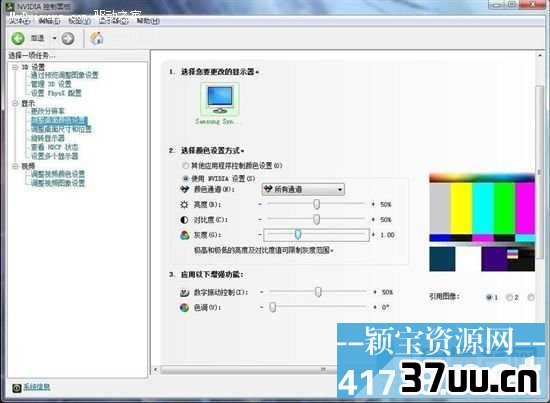Click the brightness sun icon
Image resolution: width=550 pixels, height=403 pixels.
pos(184,204)
